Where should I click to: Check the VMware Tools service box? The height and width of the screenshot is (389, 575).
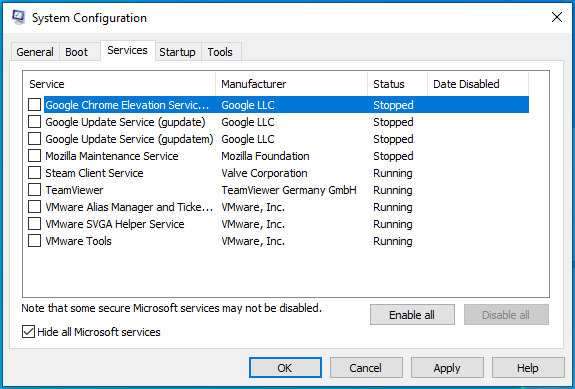[34, 241]
